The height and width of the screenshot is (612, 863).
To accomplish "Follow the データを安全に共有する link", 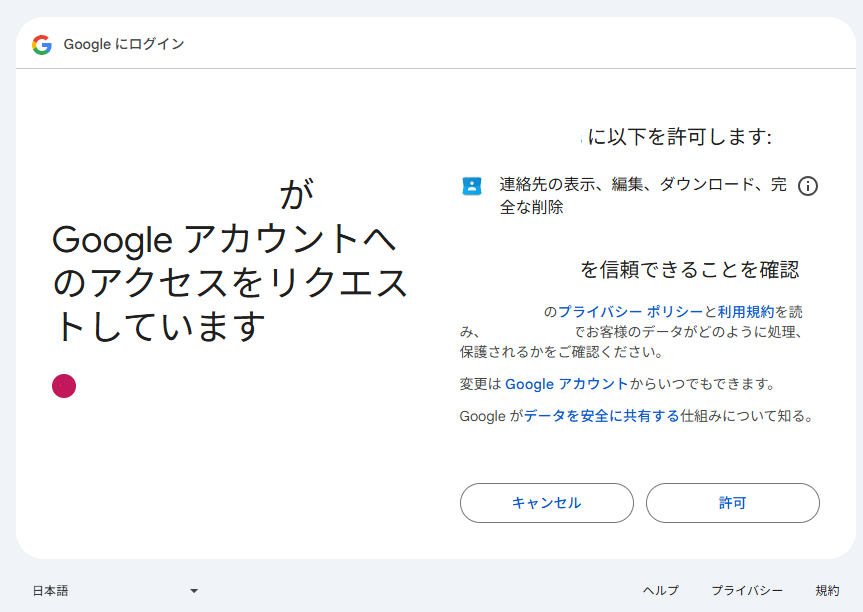I will pos(601,416).
